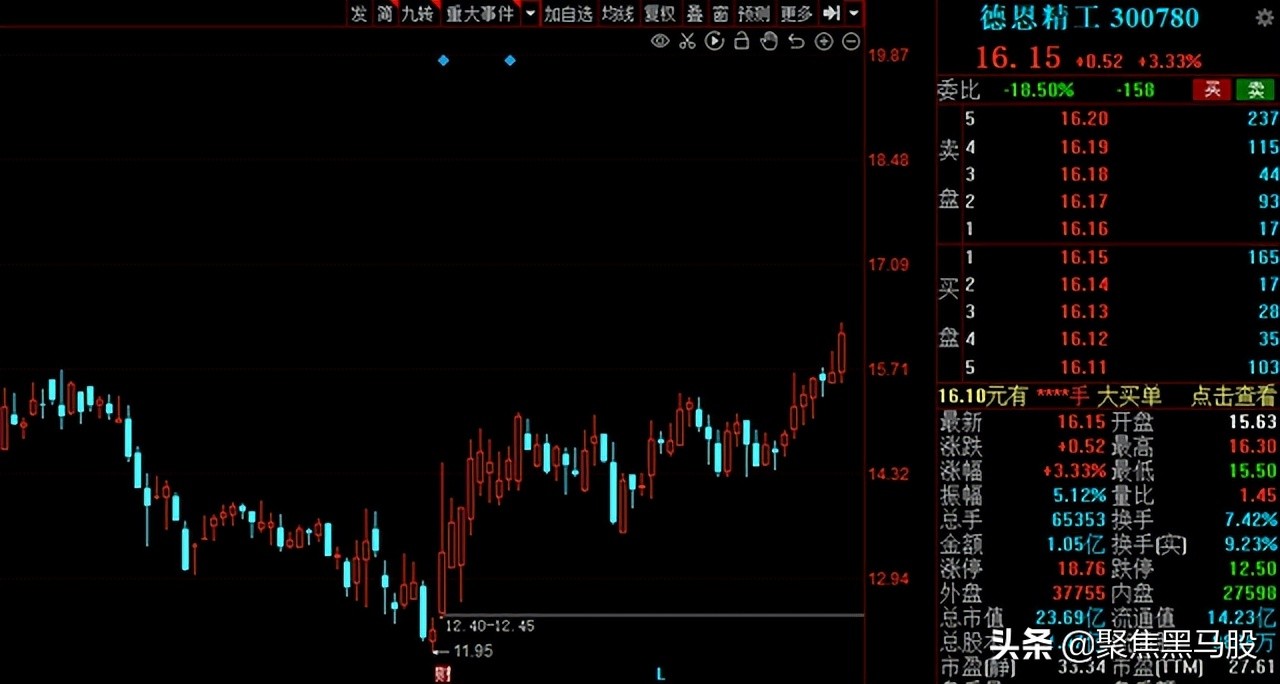Click the circular playback icon

[x=712, y=41]
